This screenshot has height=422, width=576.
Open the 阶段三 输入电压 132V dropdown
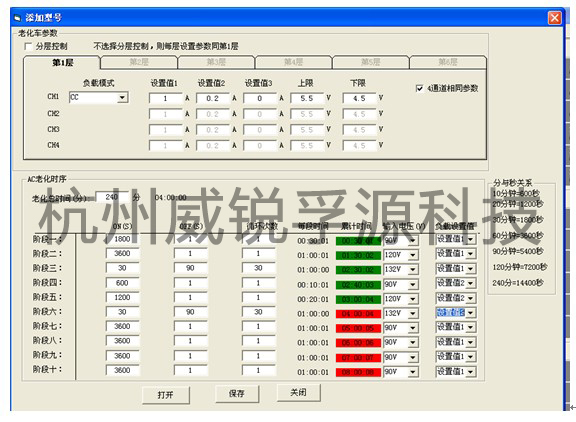tap(413, 270)
